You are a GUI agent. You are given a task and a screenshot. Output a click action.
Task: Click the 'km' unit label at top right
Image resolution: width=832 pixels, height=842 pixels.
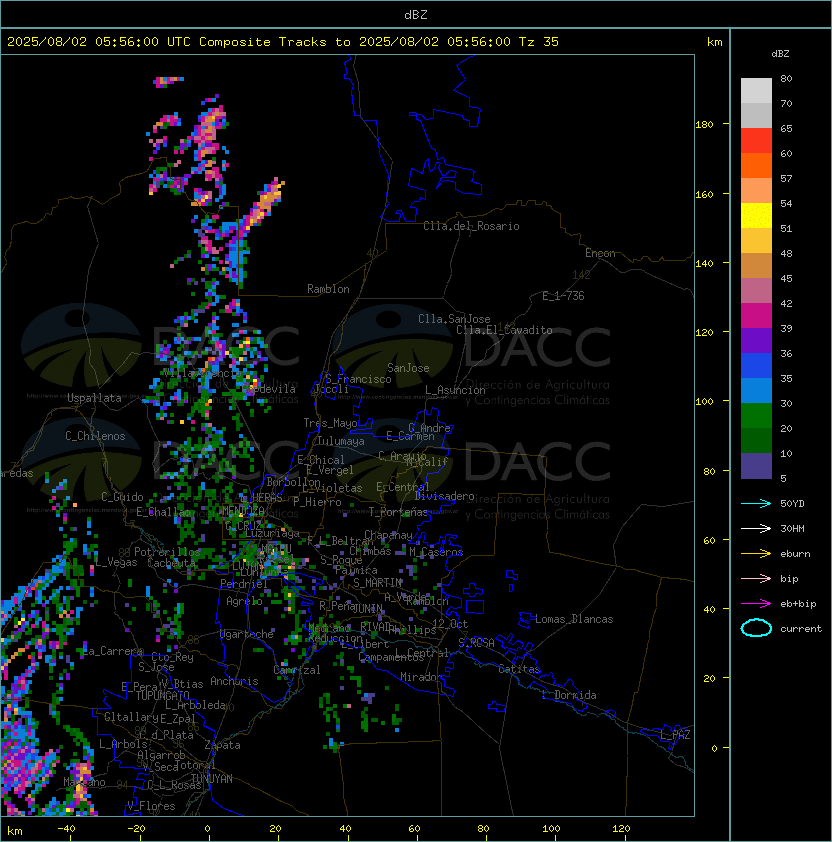714,42
